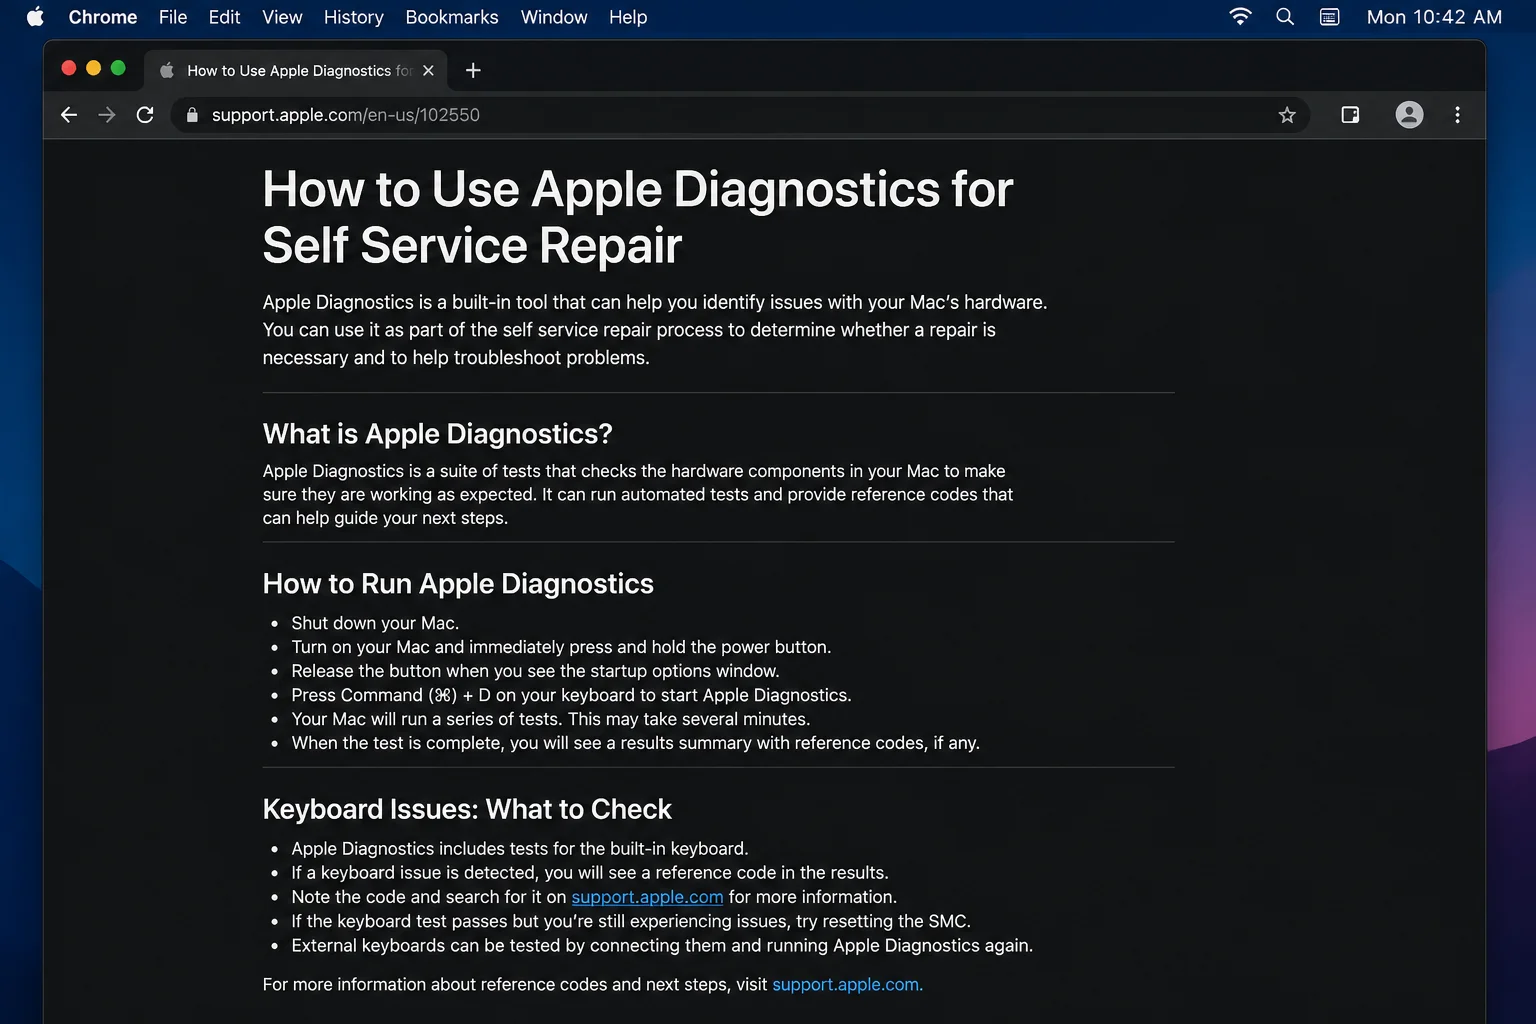Screen dimensions: 1536x1024
Task: Click the main page title heading
Action: (x=638, y=217)
